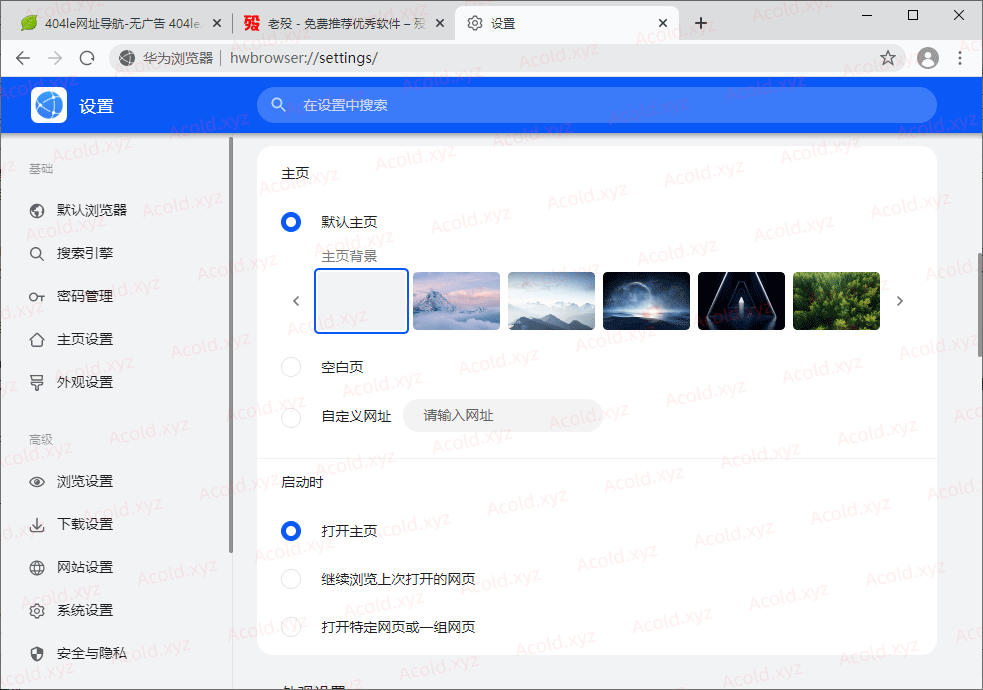This screenshot has height=690, width=983.
Task: Select the 打开主页 startup radio button
Action: (x=291, y=531)
